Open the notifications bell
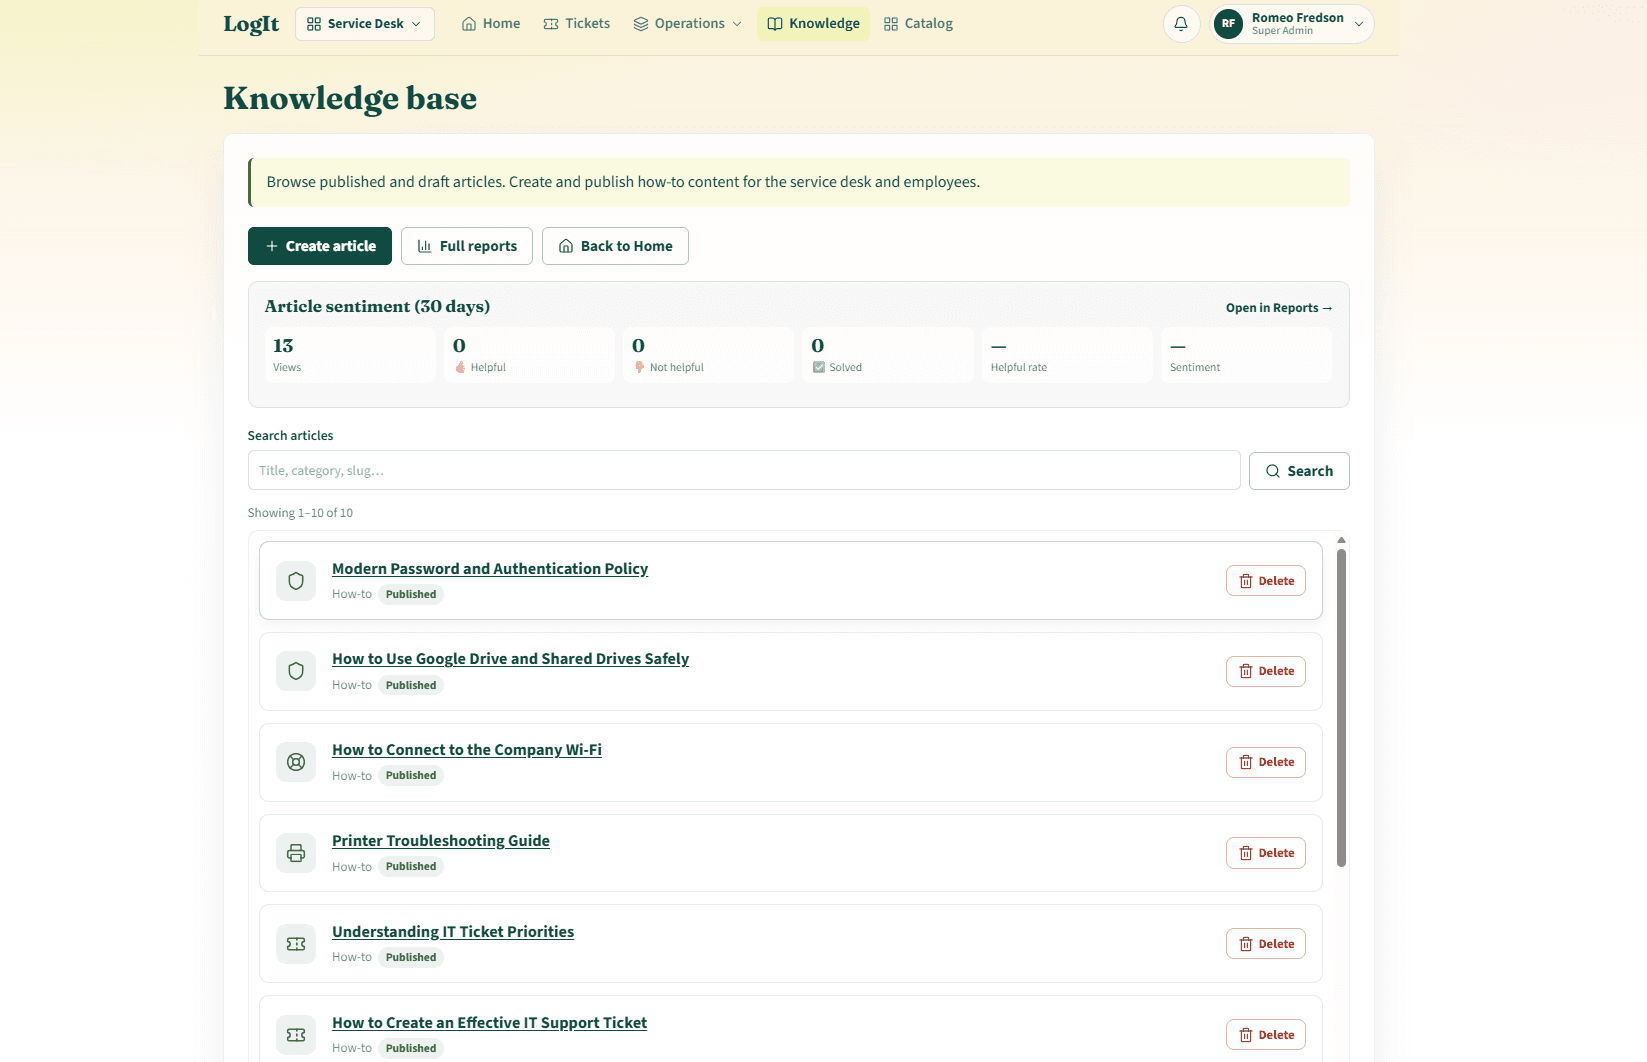This screenshot has width=1647, height=1062. [1181, 24]
